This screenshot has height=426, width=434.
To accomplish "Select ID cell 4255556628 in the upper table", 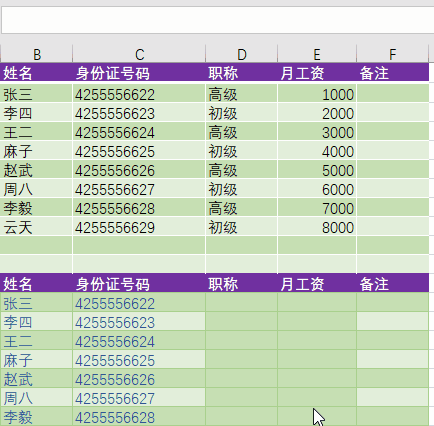I will (139, 208).
